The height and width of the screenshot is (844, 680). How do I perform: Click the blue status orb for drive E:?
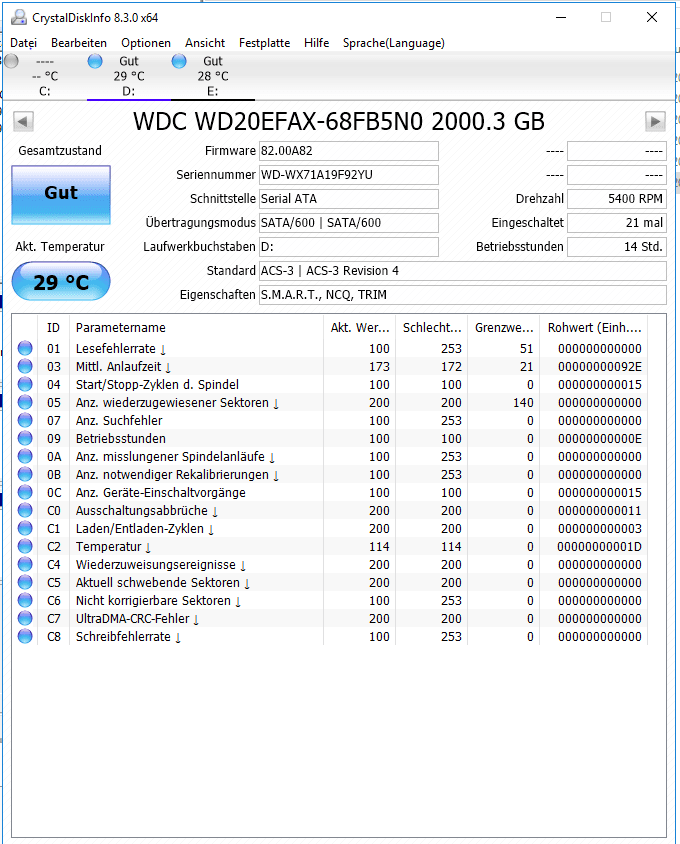179,61
